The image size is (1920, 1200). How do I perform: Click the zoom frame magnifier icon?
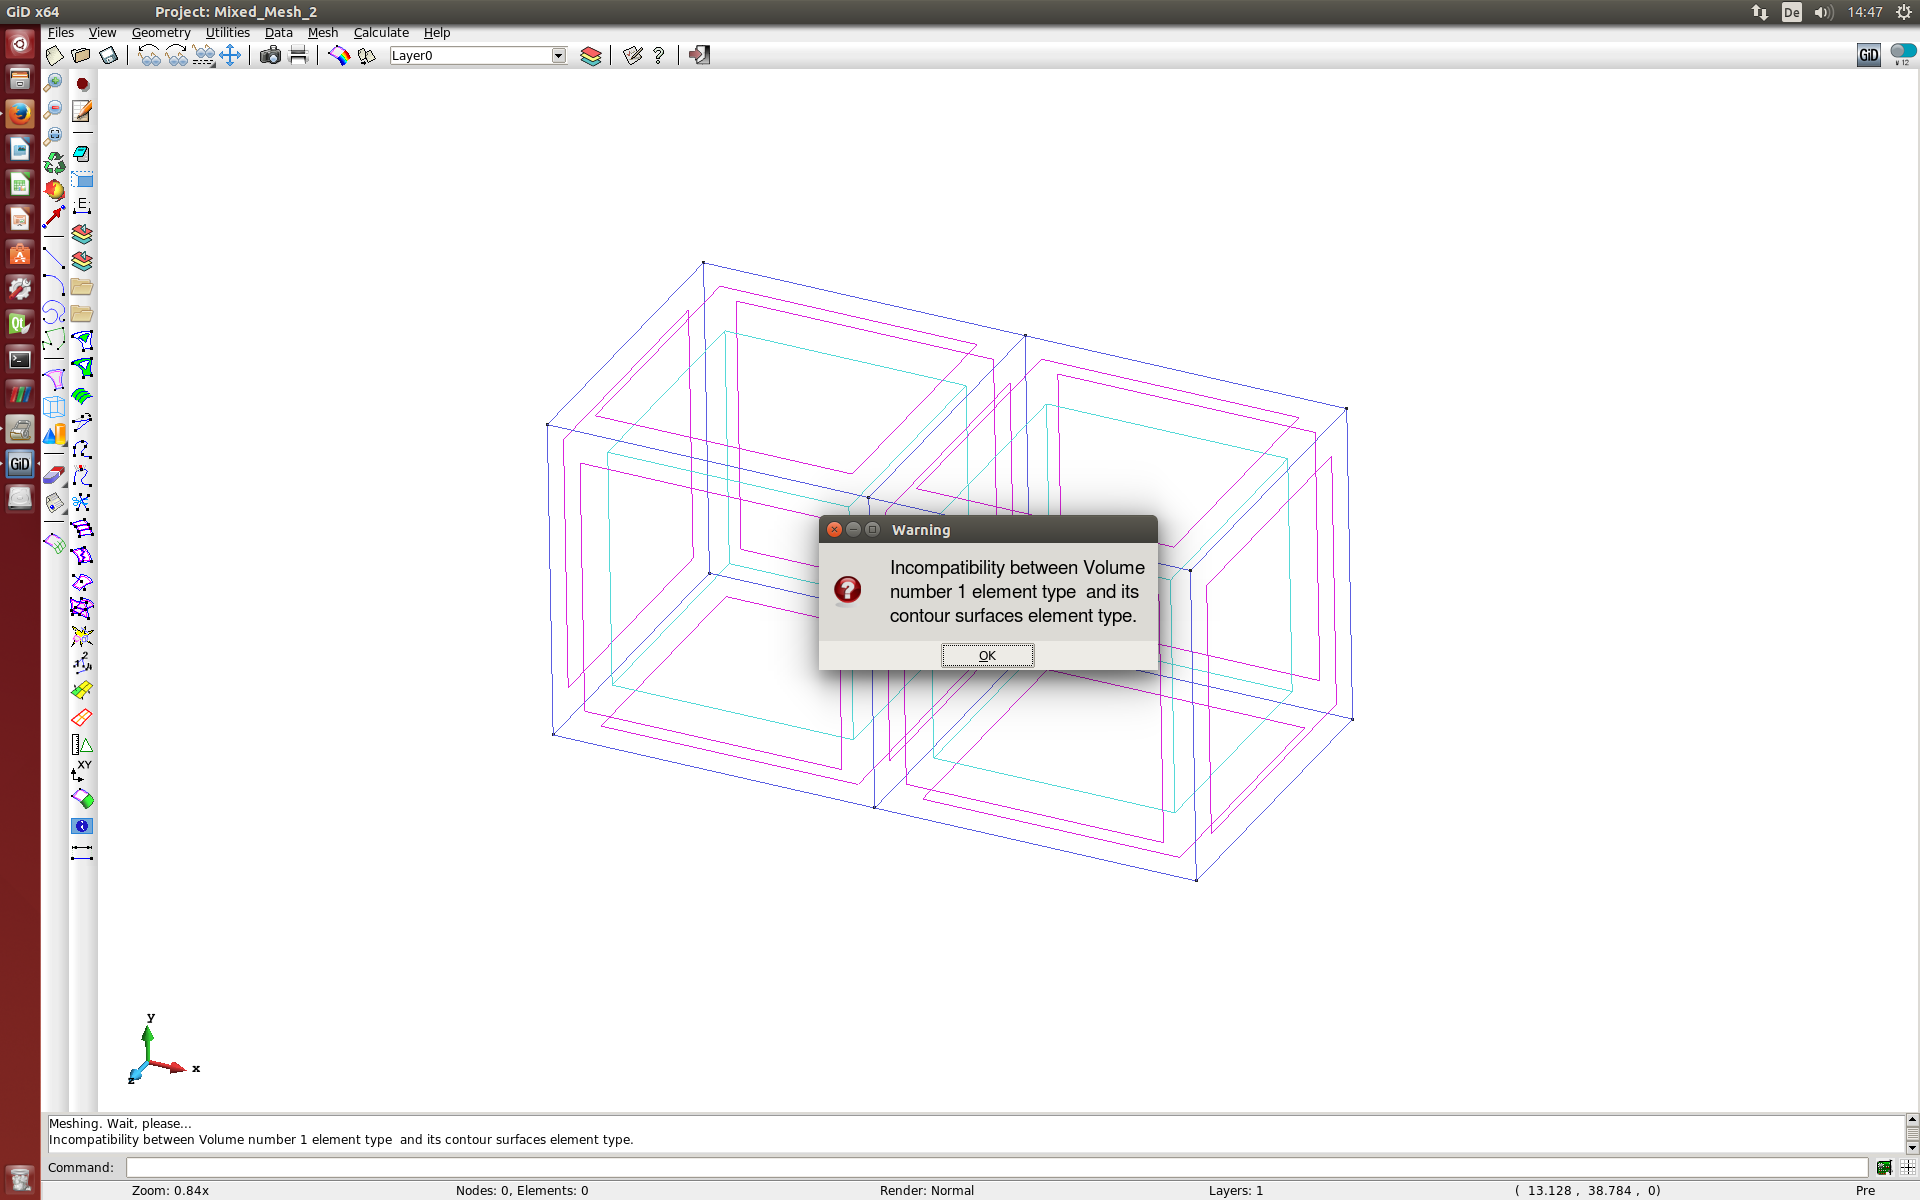point(54,137)
